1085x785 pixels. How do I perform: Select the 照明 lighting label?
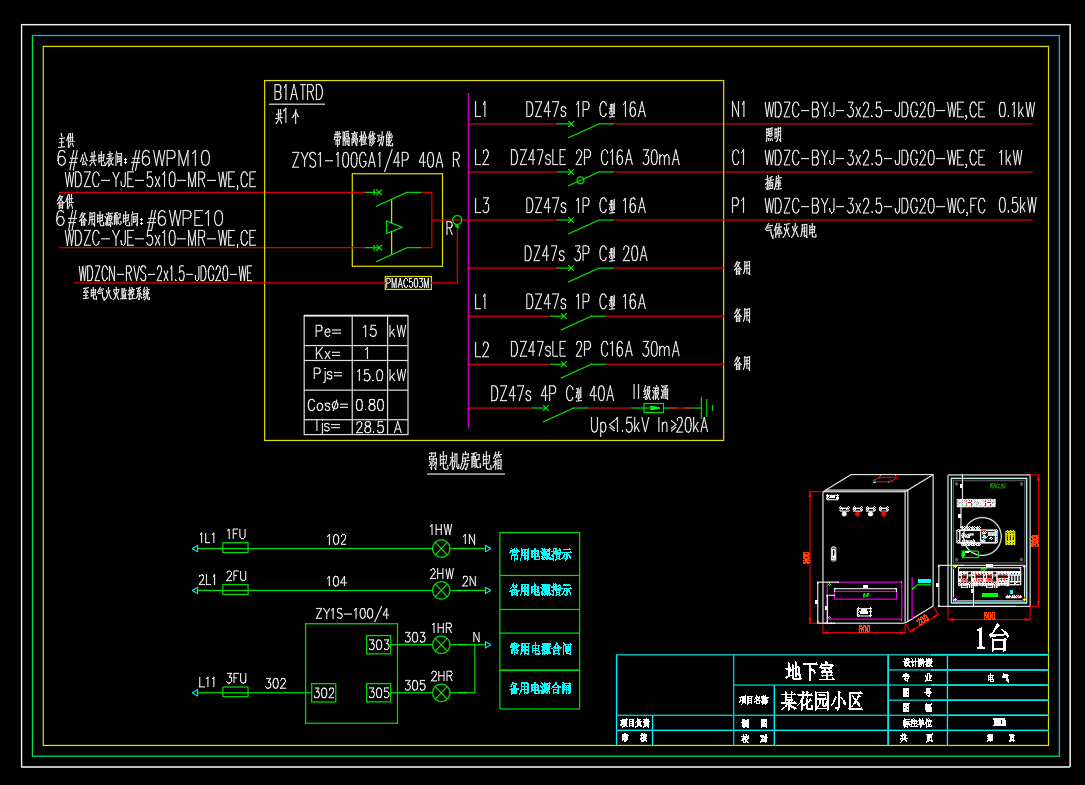tap(773, 135)
